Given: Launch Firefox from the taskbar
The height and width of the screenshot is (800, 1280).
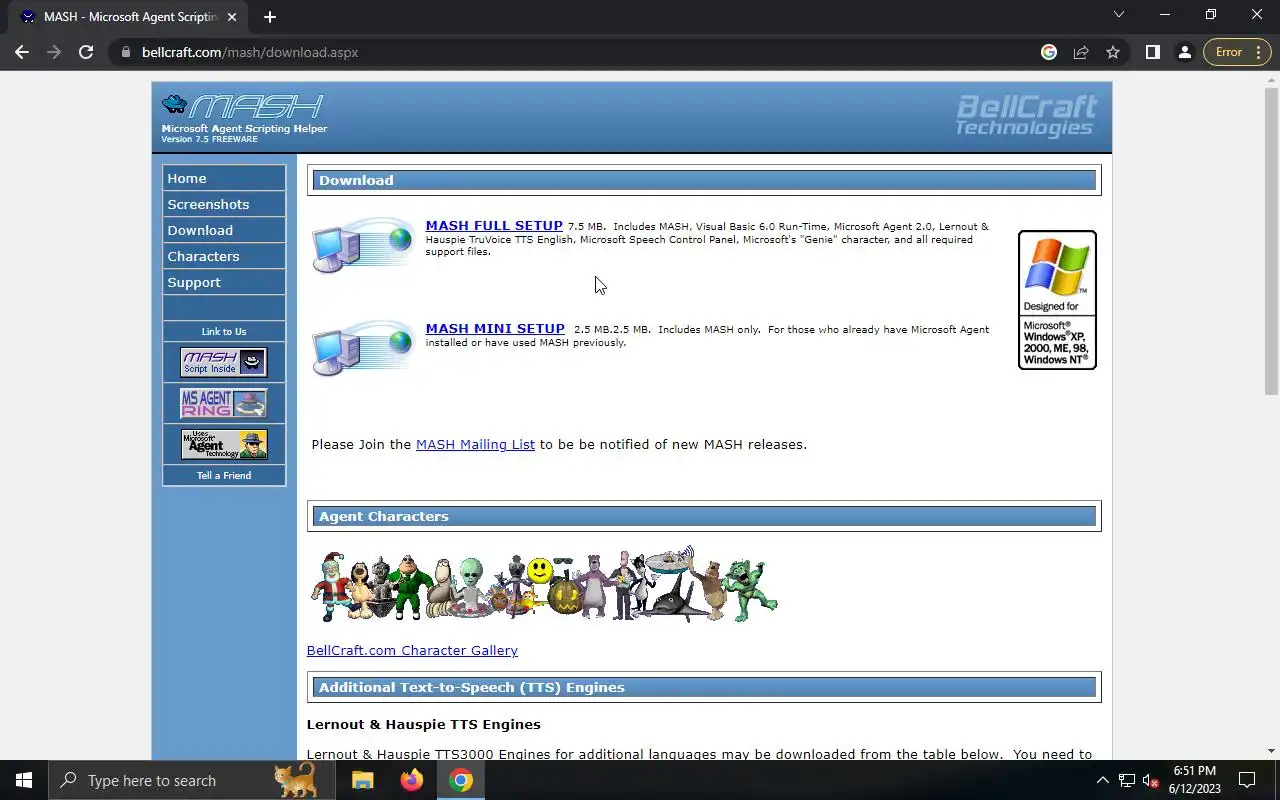Looking at the screenshot, I should [x=412, y=780].
